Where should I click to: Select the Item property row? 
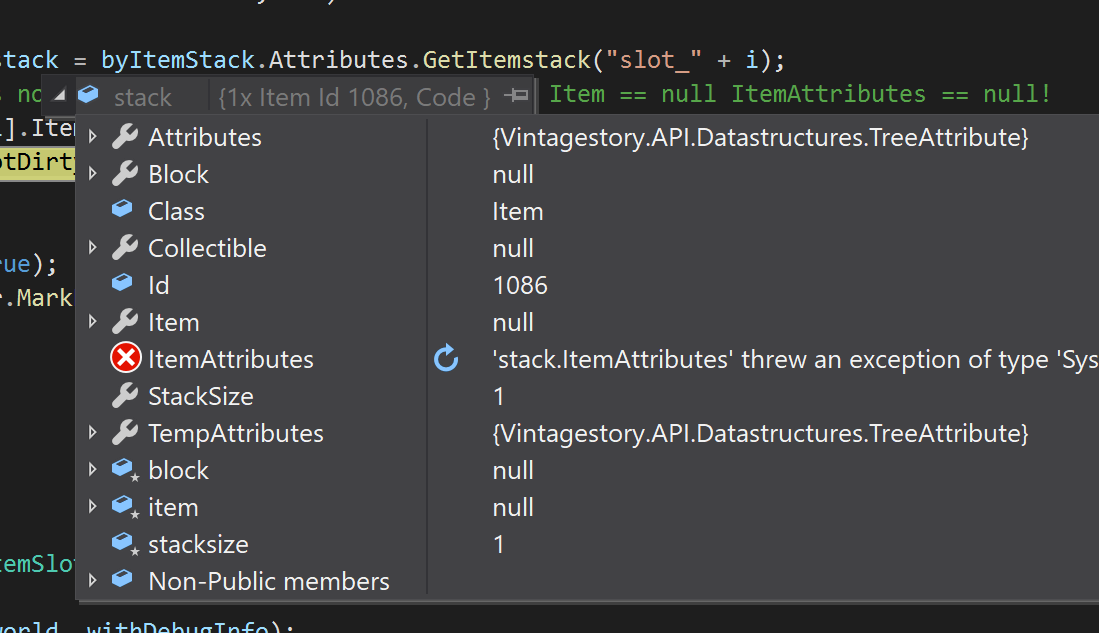click(173, 322)
